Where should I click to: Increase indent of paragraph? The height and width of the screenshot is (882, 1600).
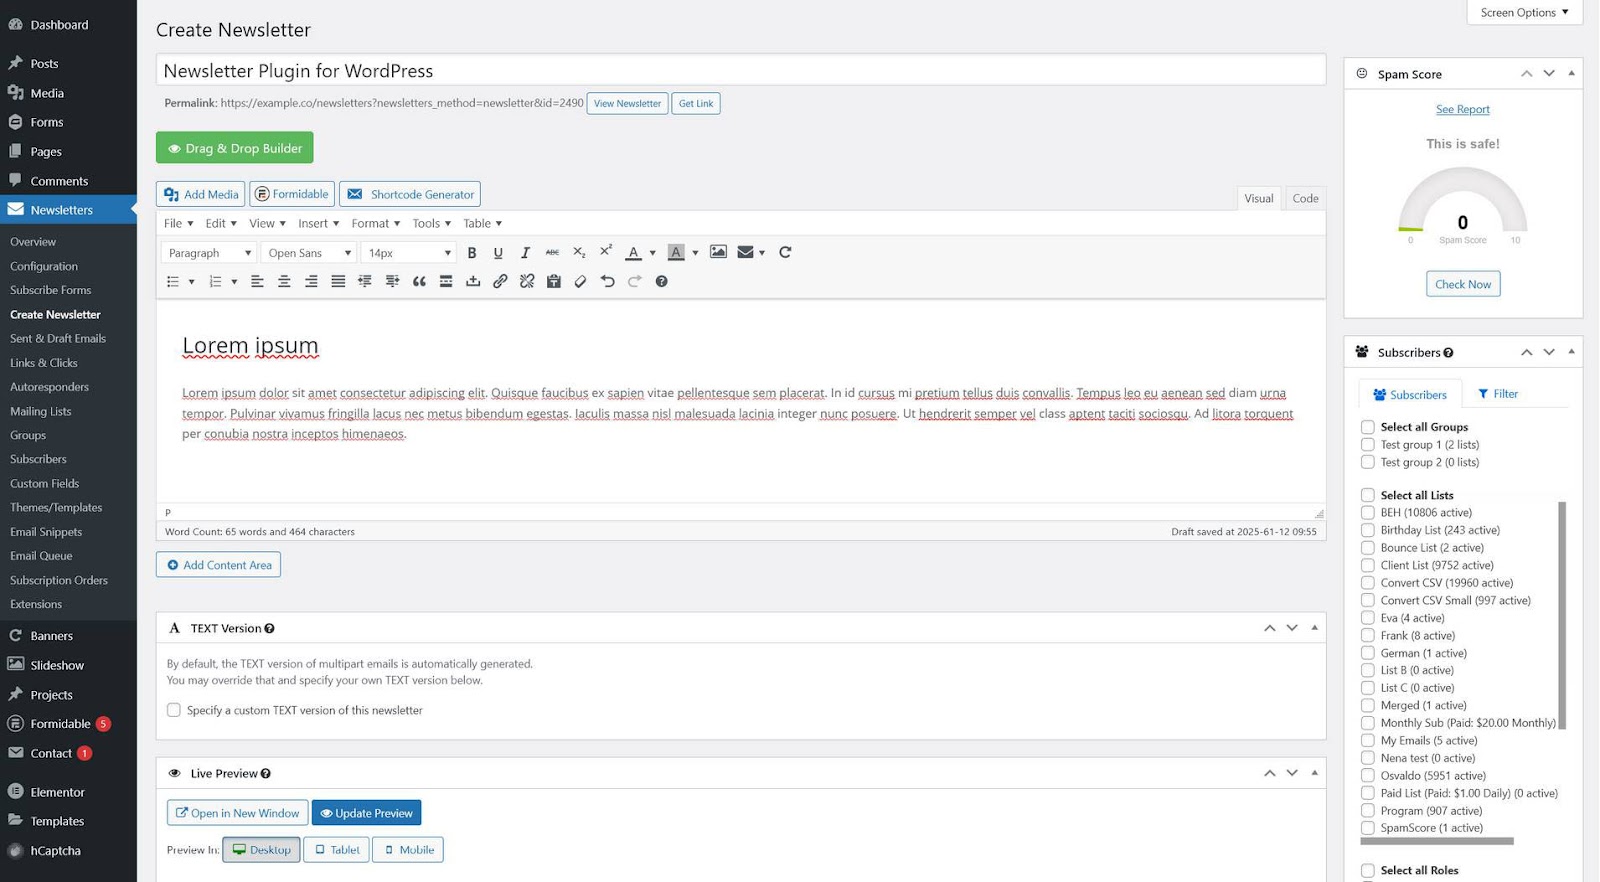pyautogui.click(x=392, y=282)
